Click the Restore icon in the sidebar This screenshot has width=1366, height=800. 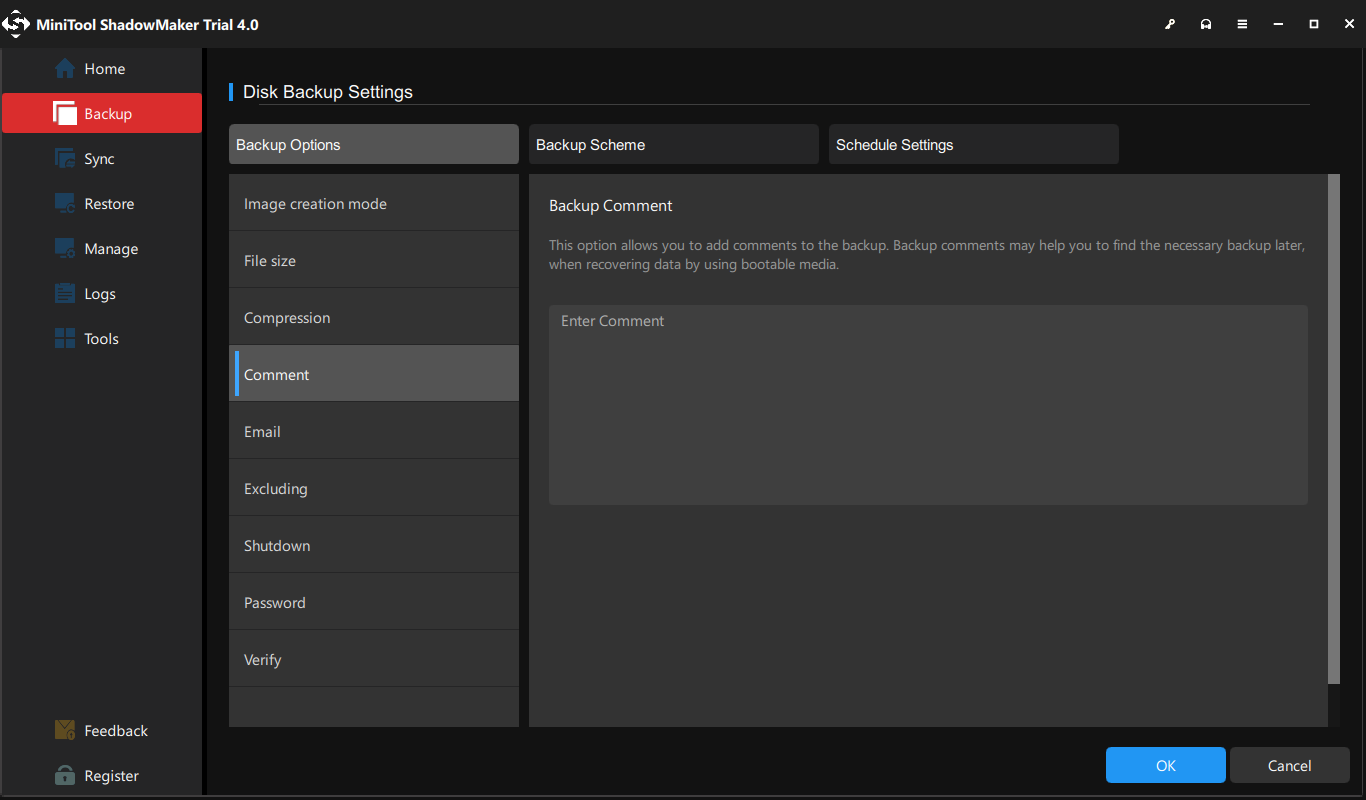[65, 204]
